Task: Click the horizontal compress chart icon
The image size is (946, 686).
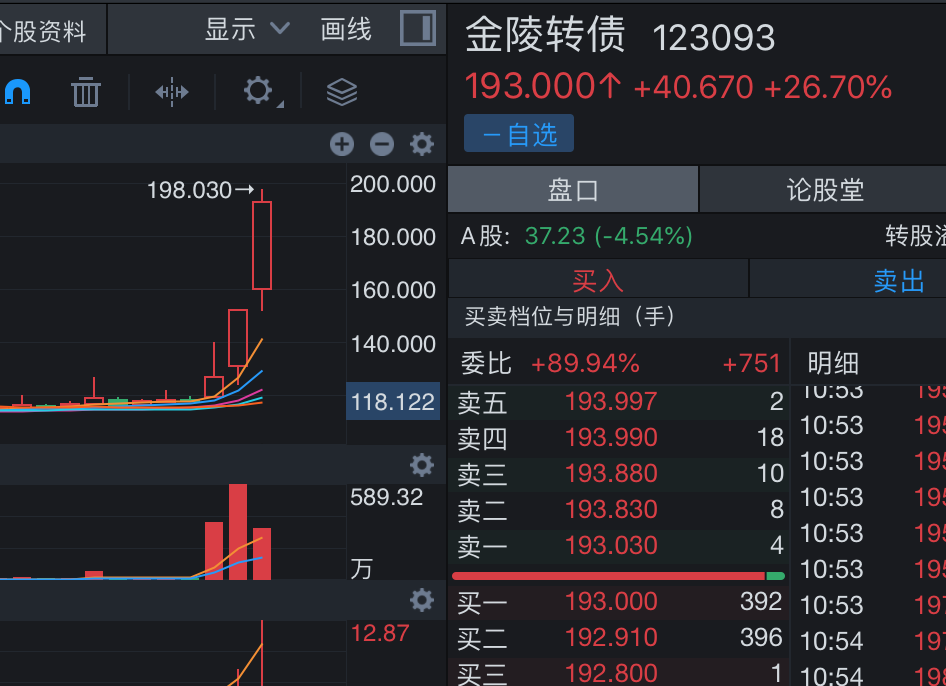Action: tap(172, 92)
